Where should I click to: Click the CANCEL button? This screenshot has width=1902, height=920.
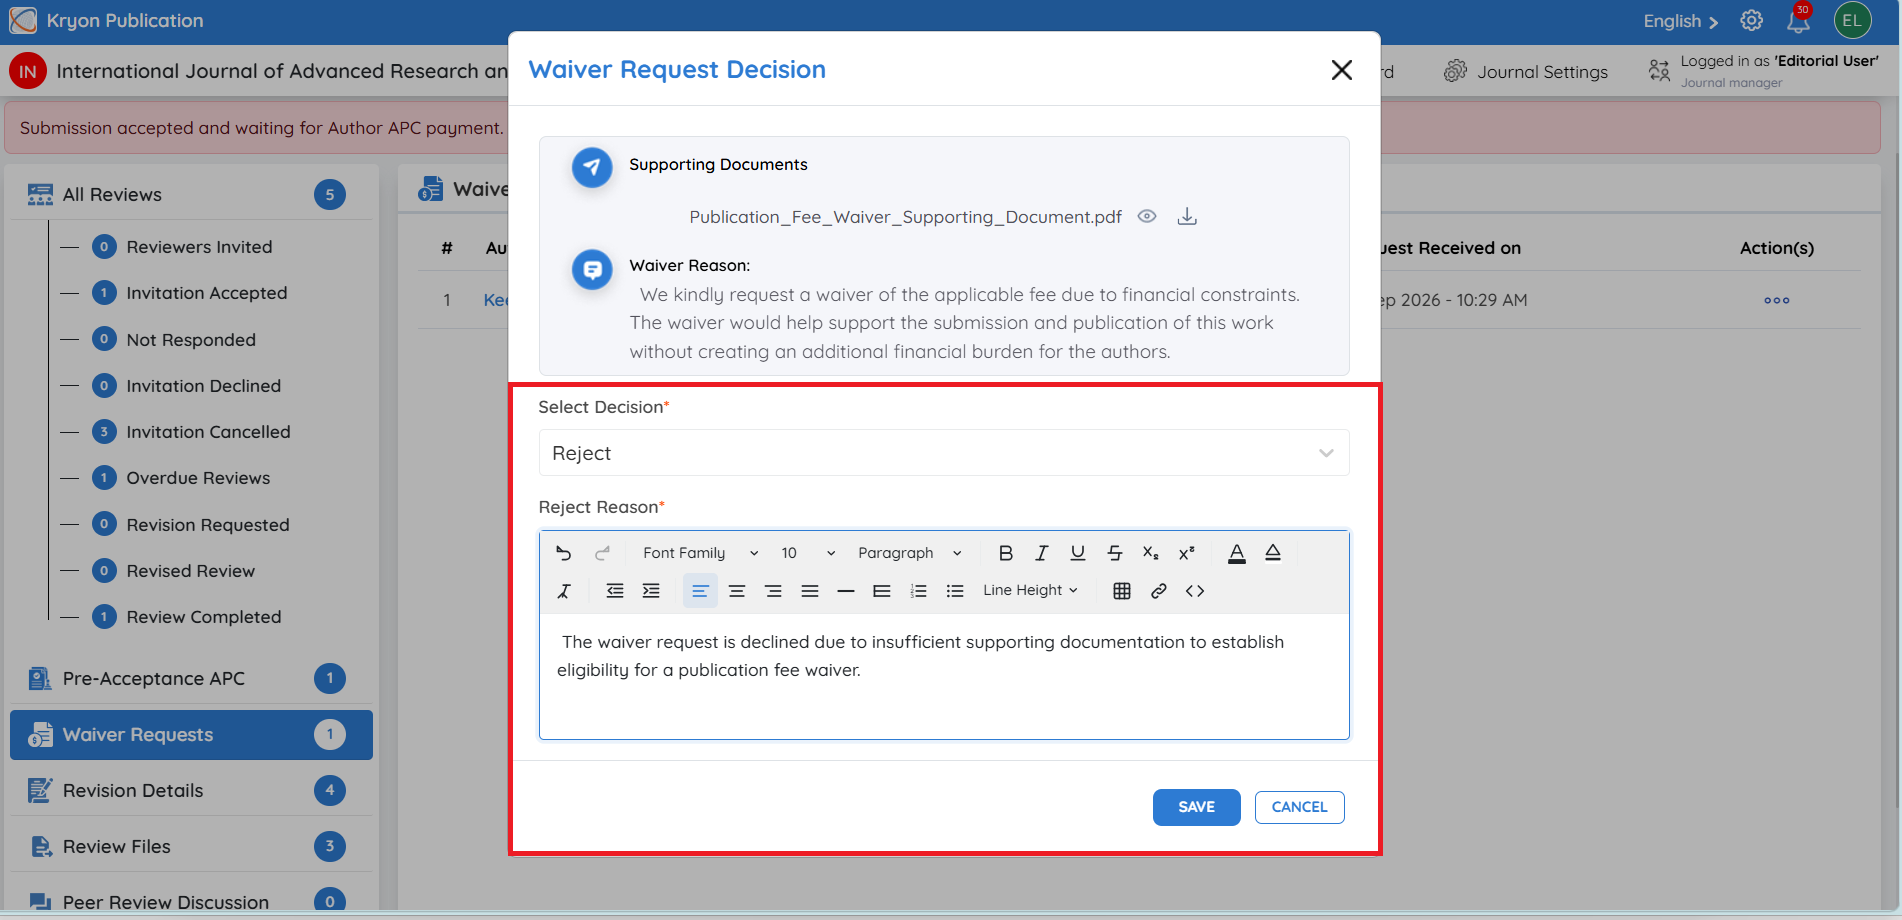pyautogui.click(x=1299, y=807)
